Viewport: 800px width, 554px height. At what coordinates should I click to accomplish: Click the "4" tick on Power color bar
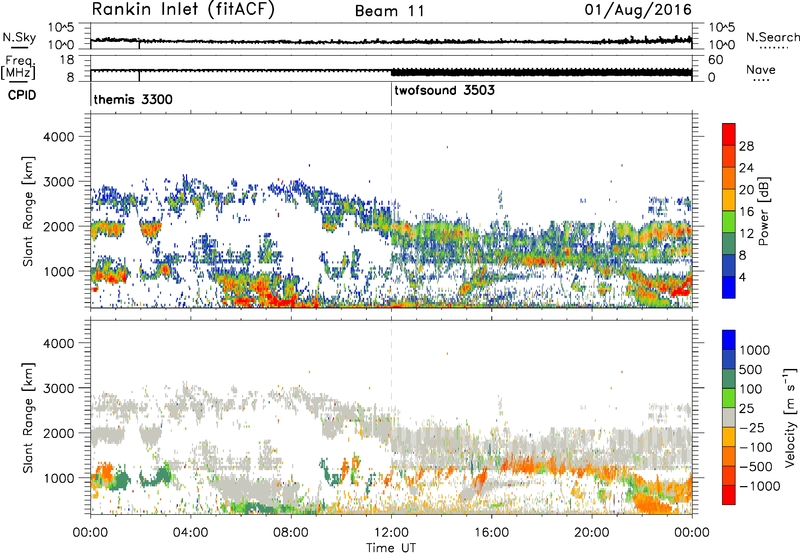coord(743,278)
